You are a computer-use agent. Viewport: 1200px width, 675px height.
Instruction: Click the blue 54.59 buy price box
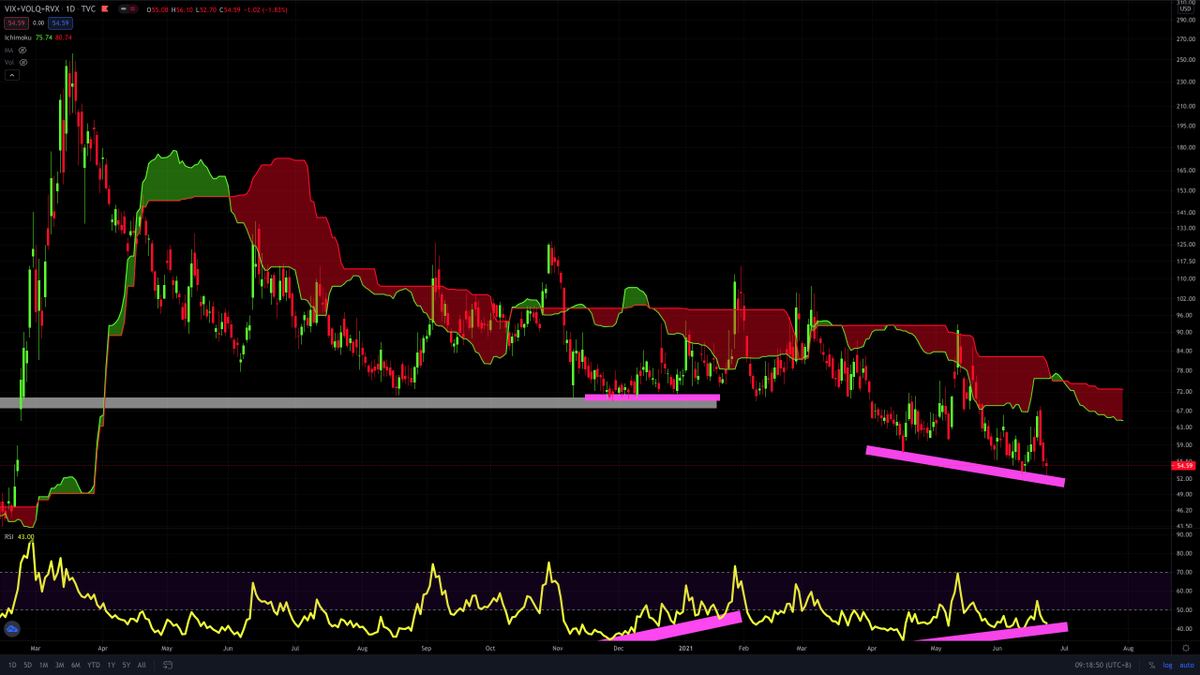click(61, 22)
